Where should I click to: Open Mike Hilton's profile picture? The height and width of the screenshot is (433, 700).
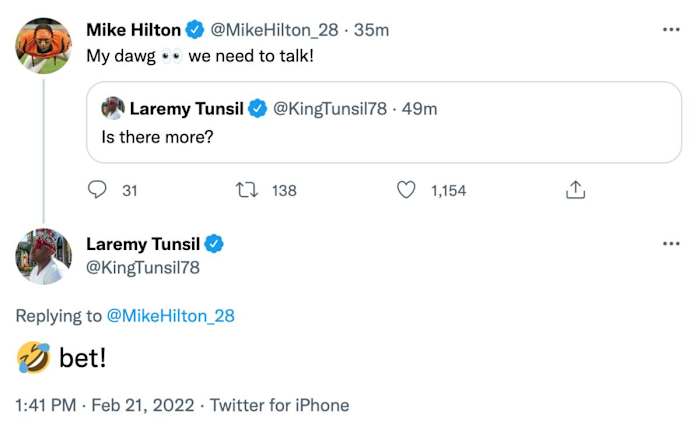[x=44, y=45]
